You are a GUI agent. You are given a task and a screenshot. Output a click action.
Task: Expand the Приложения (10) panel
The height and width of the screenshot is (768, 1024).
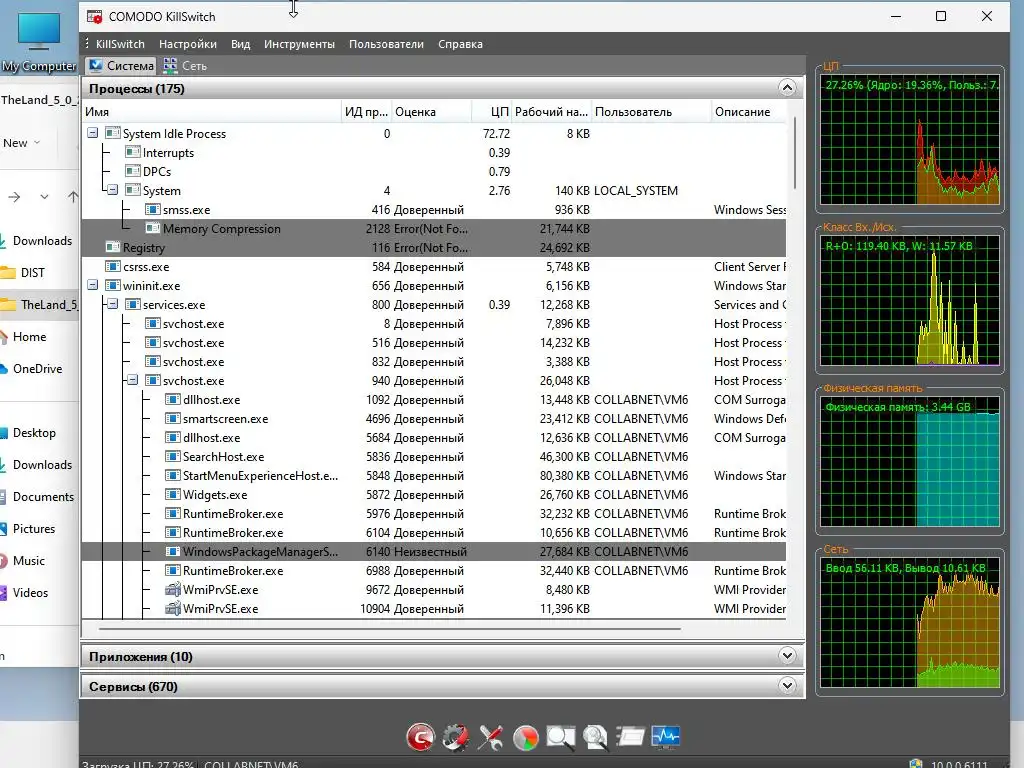pos(788,656)
